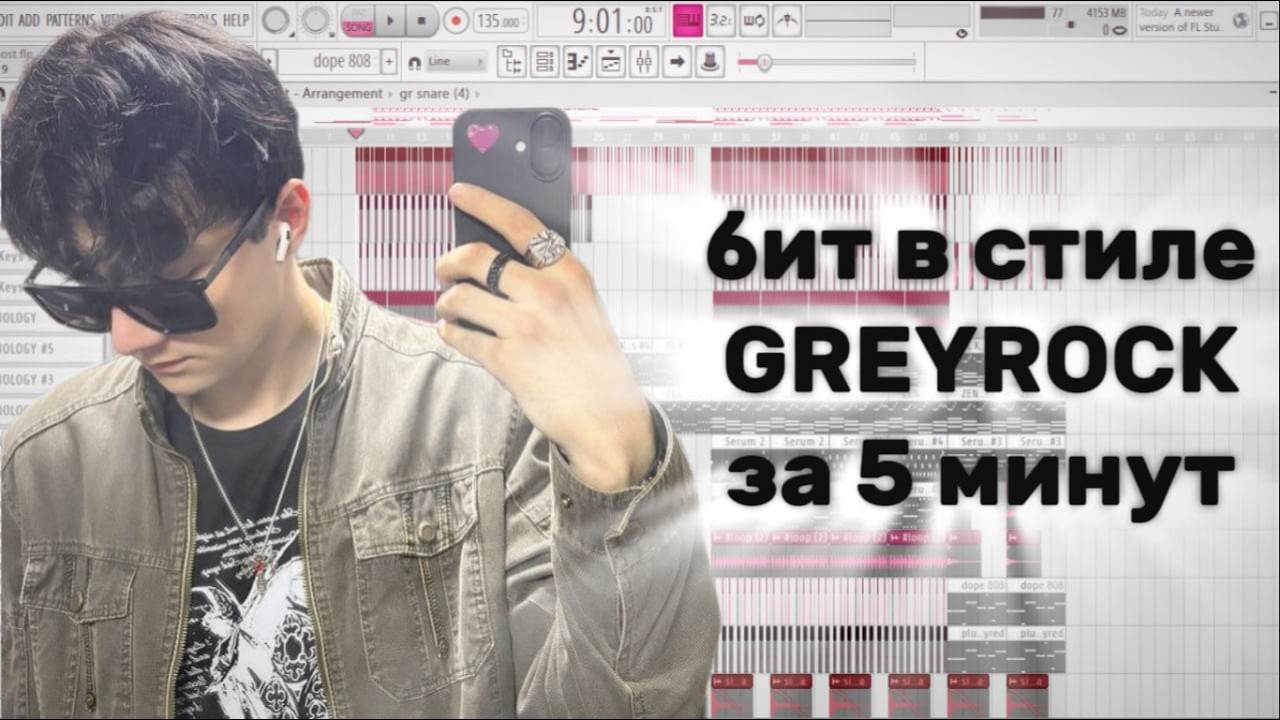Viewport: 1280px width, 720px height.
Task: Click the gr snare (4) breadcrumb
Action: 434,93
